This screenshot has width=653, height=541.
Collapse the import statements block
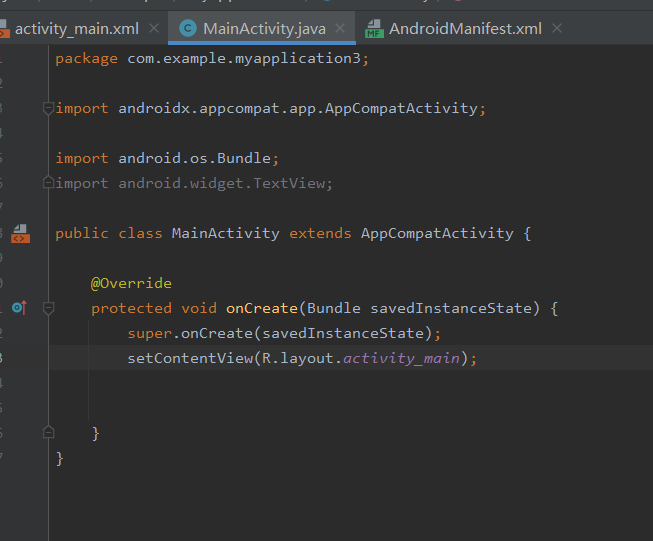click(48, 108)
